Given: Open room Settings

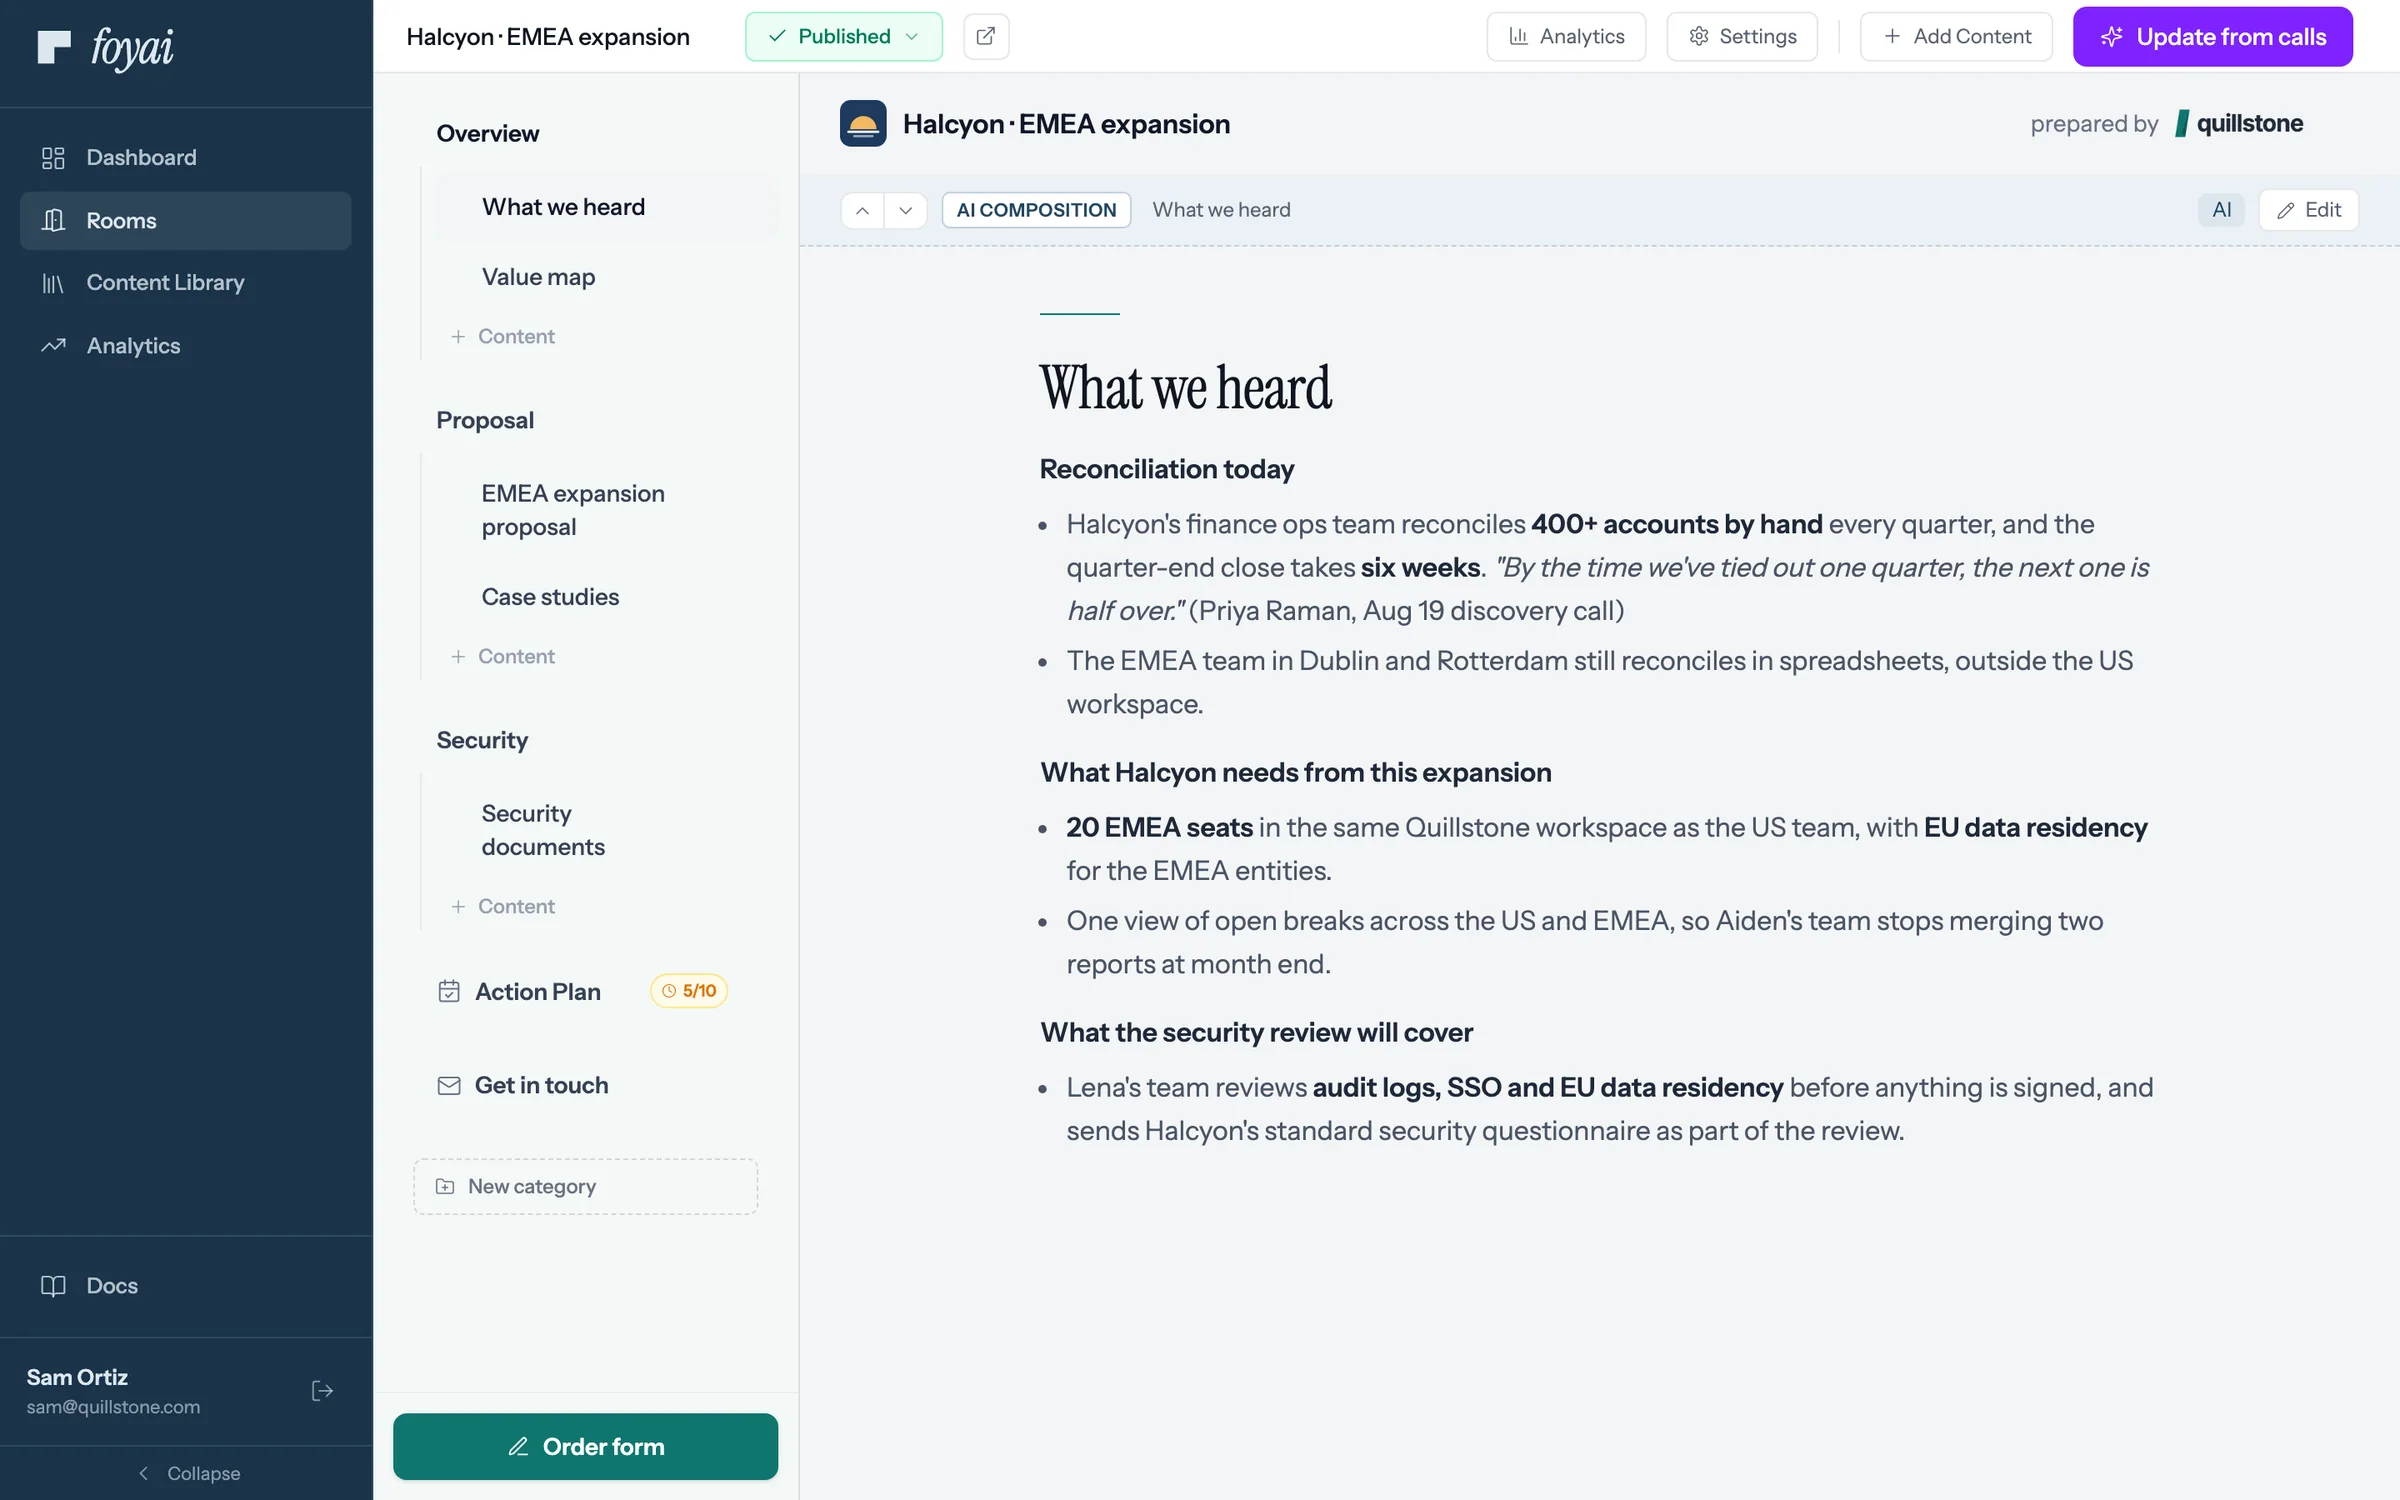Looking at the screenshot, I should (x=1742, y=36).
